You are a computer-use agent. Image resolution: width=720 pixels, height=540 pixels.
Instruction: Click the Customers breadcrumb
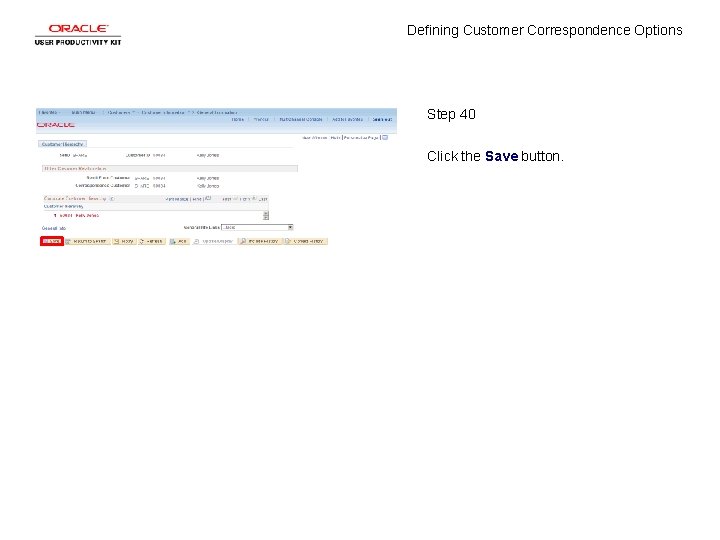coord(119,112)
